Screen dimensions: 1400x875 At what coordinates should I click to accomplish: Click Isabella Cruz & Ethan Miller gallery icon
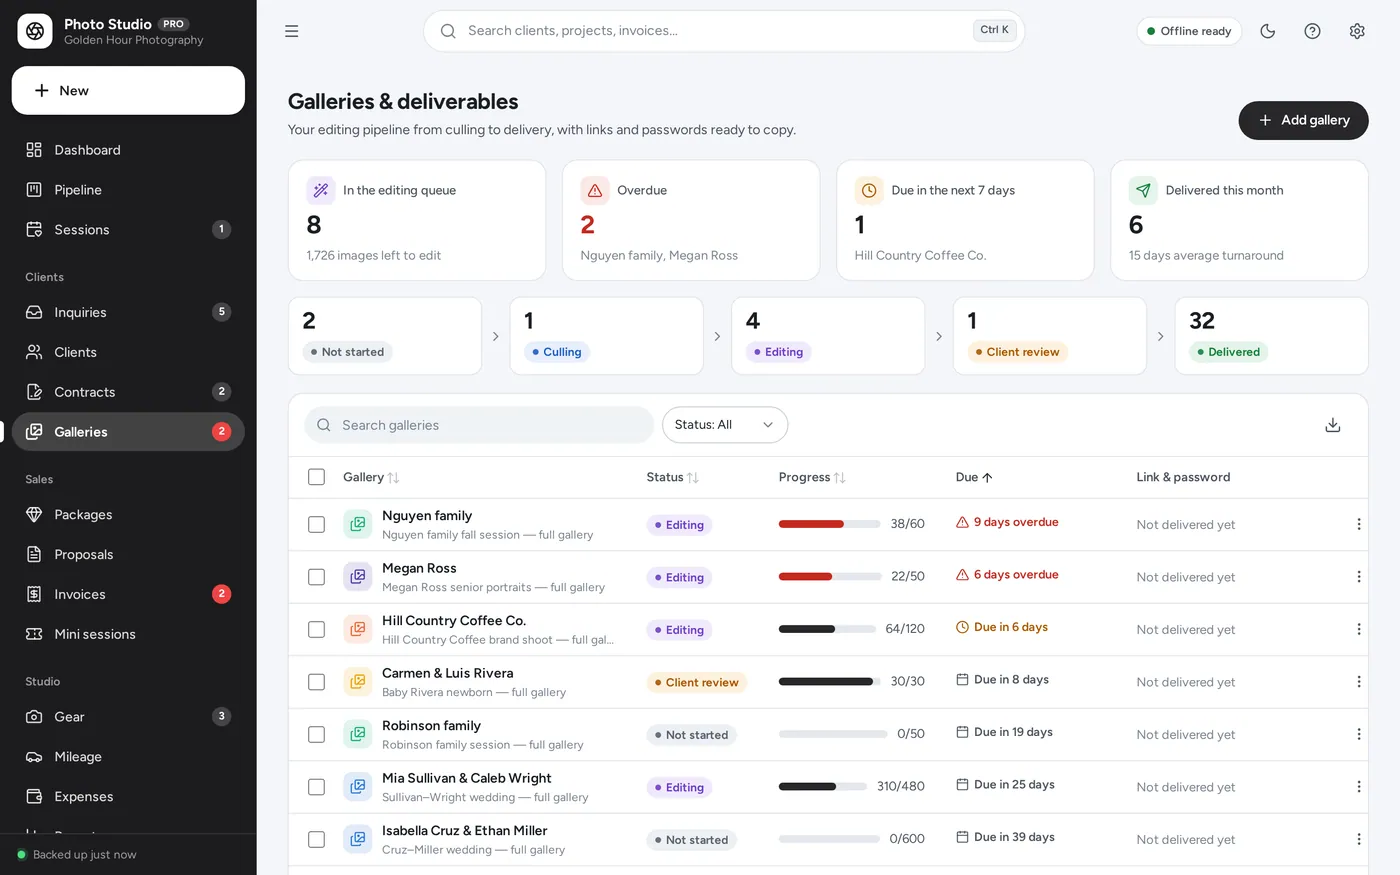[x=357, y=839]
